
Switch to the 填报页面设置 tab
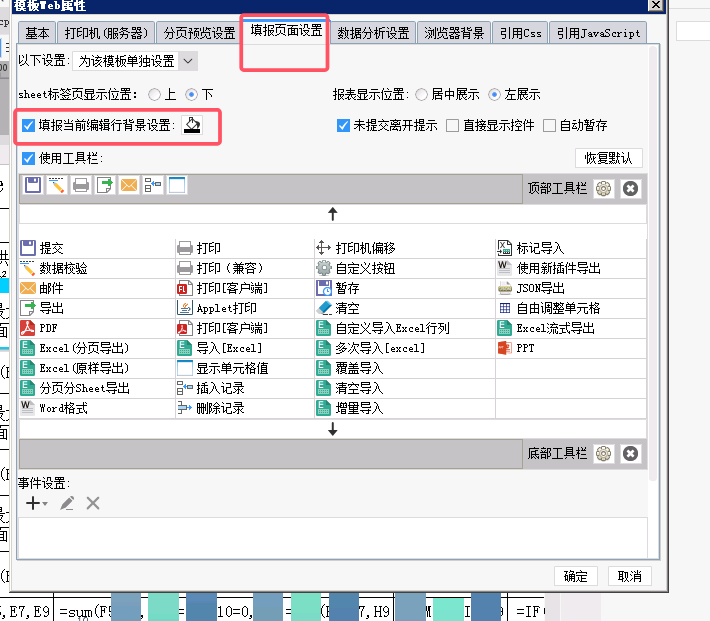pos(286,30)
